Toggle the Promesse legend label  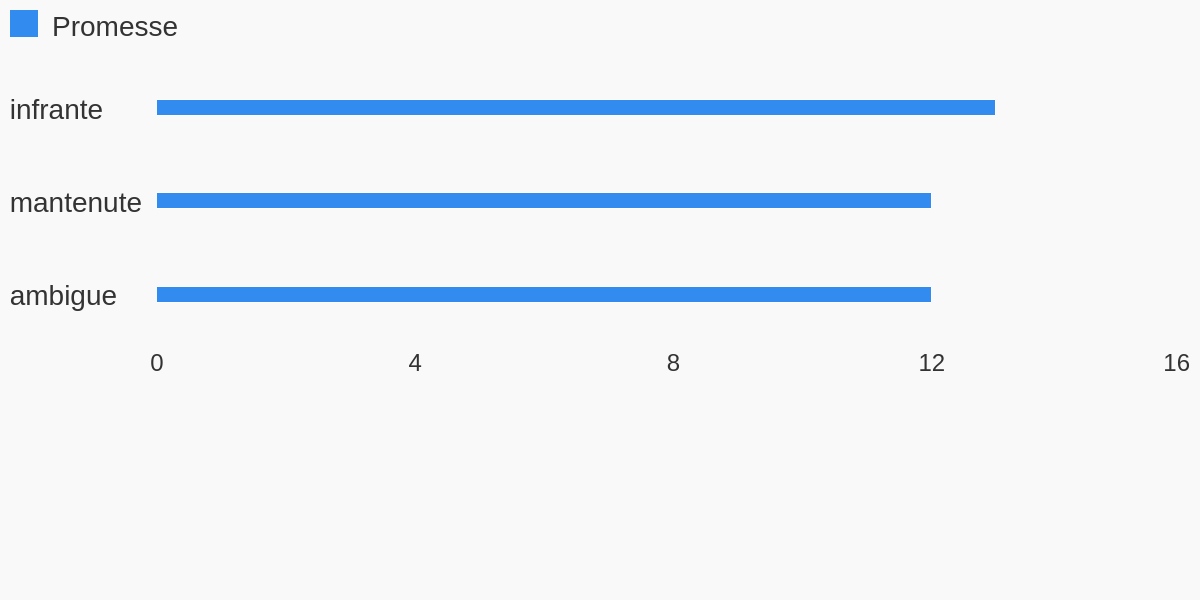115,27
